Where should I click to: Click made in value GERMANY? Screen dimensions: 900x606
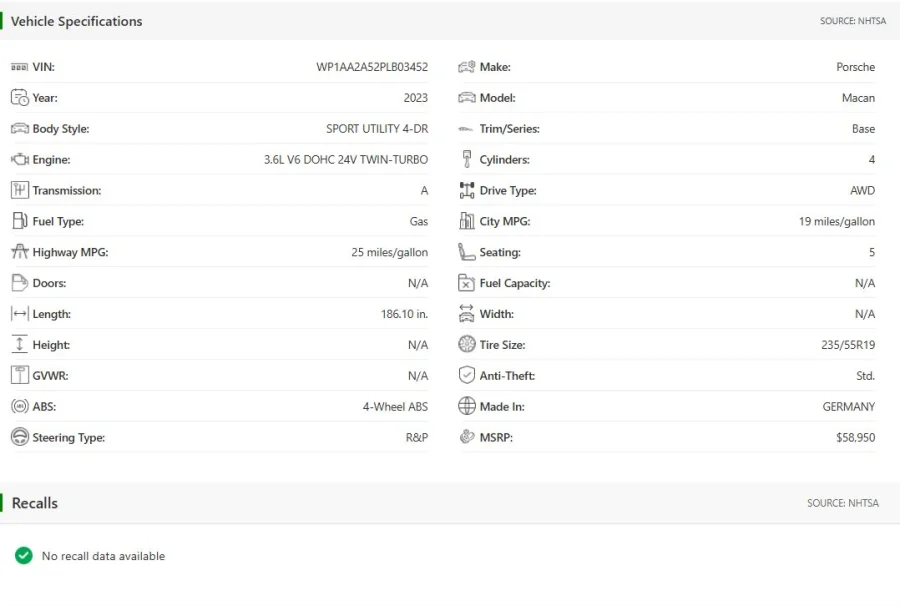(848, 407)
